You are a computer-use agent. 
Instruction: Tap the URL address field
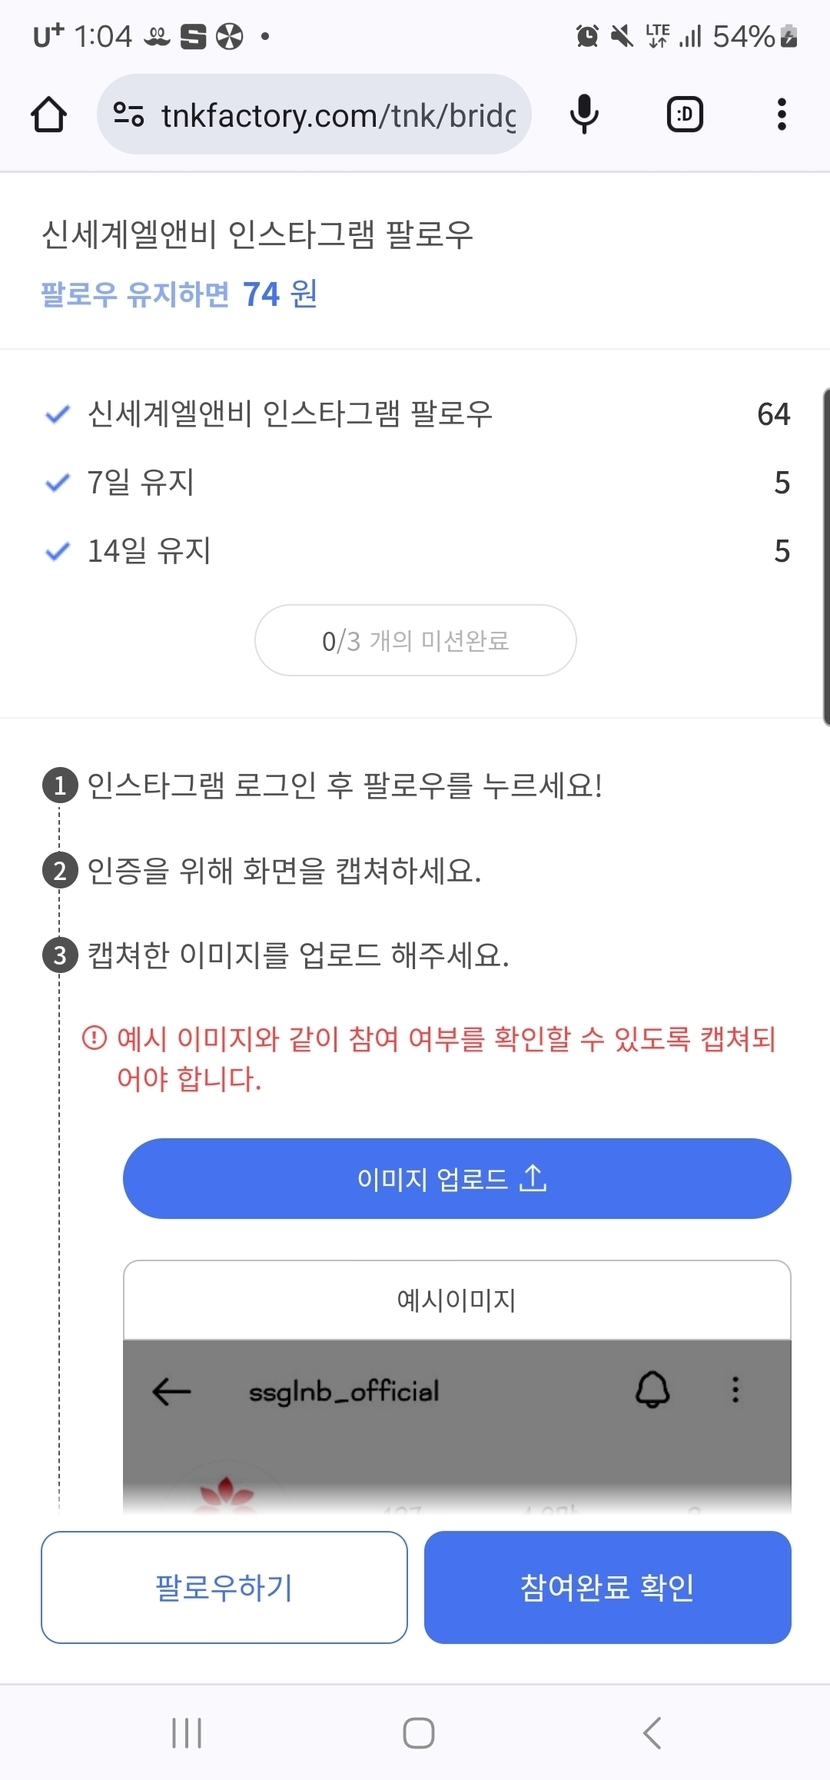click(x=338, y=115)
